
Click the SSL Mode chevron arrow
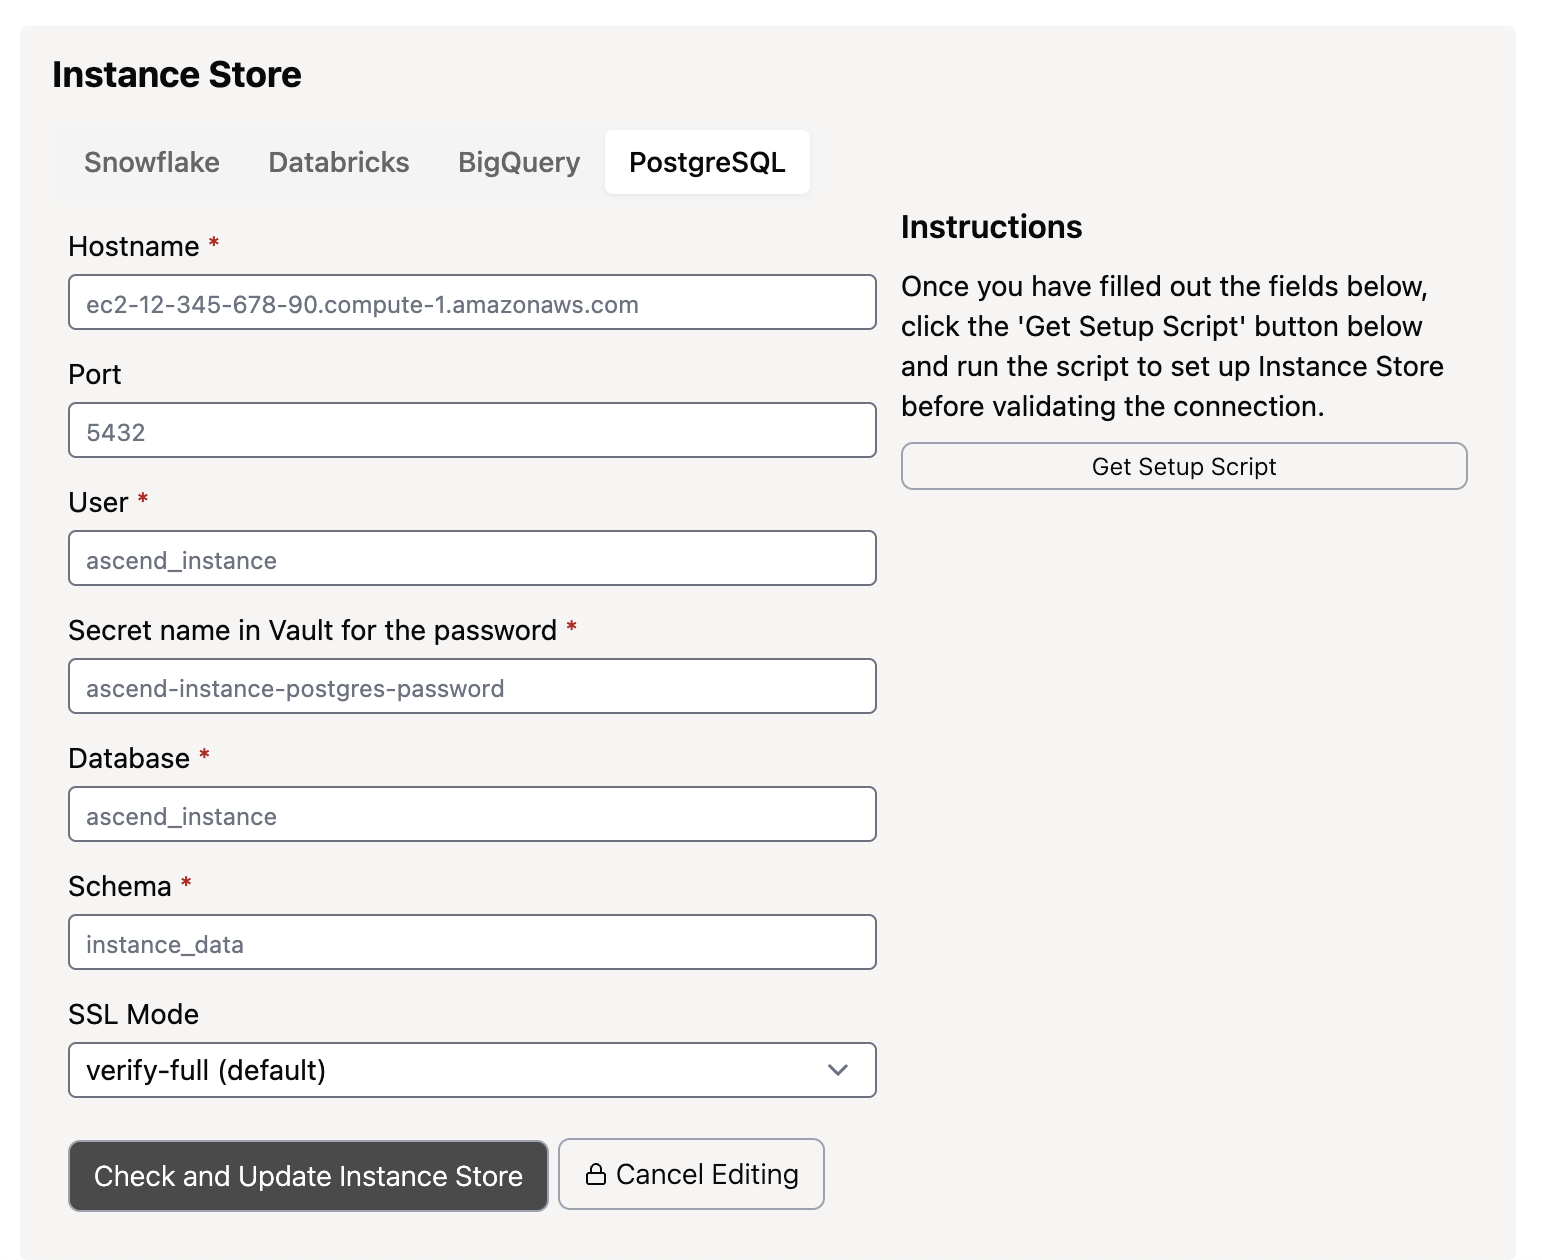tap(838, 1070)
